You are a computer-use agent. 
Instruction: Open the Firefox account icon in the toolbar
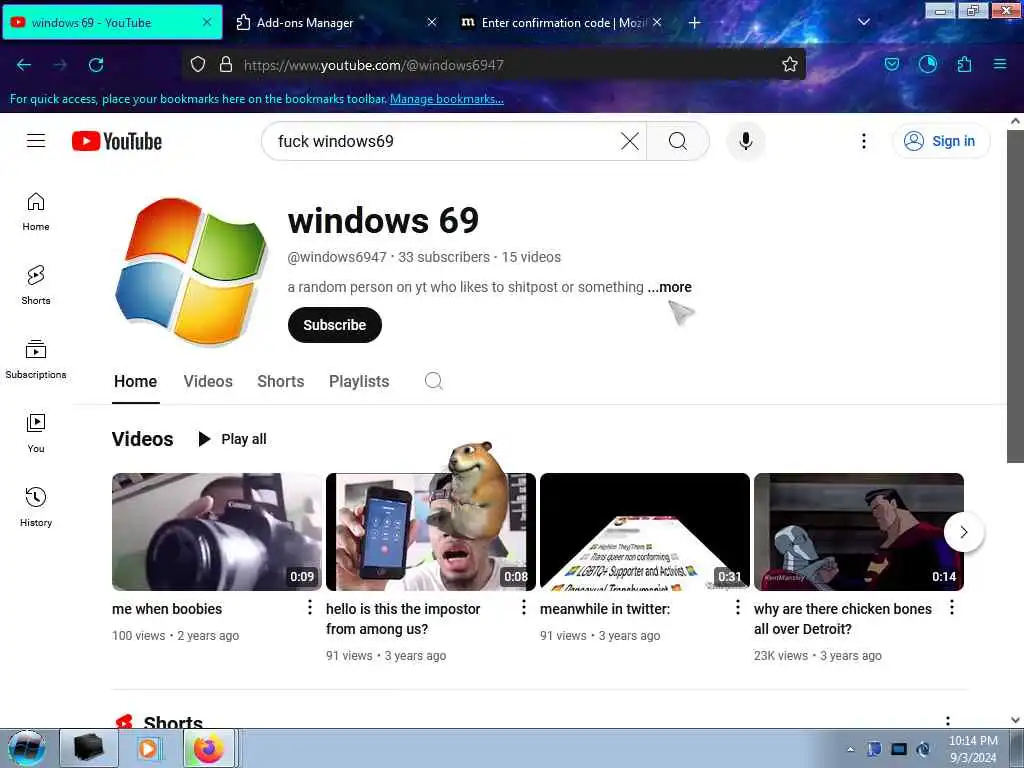point(927,64)
